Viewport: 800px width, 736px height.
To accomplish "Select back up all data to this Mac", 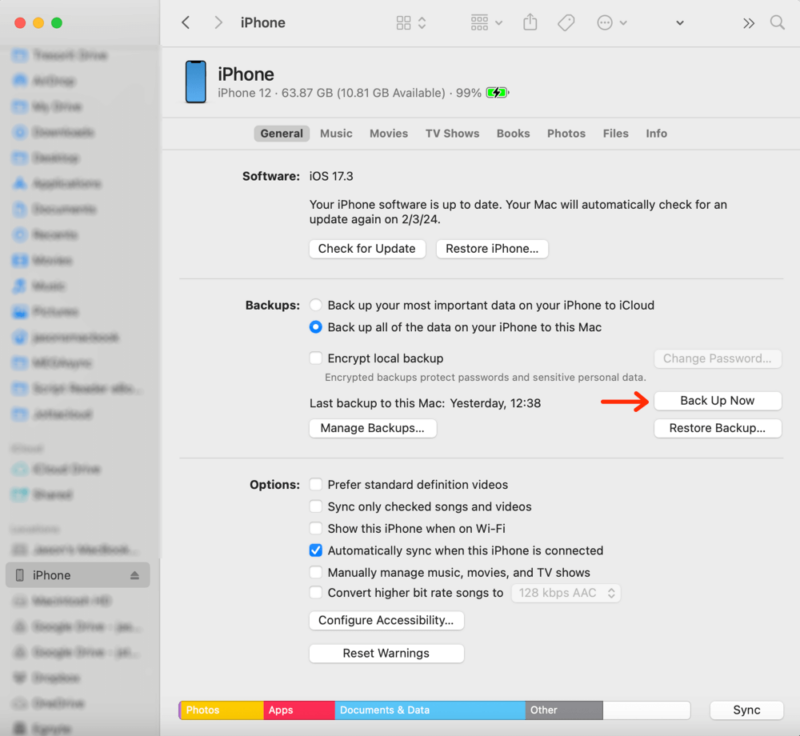I will [316, 327].
